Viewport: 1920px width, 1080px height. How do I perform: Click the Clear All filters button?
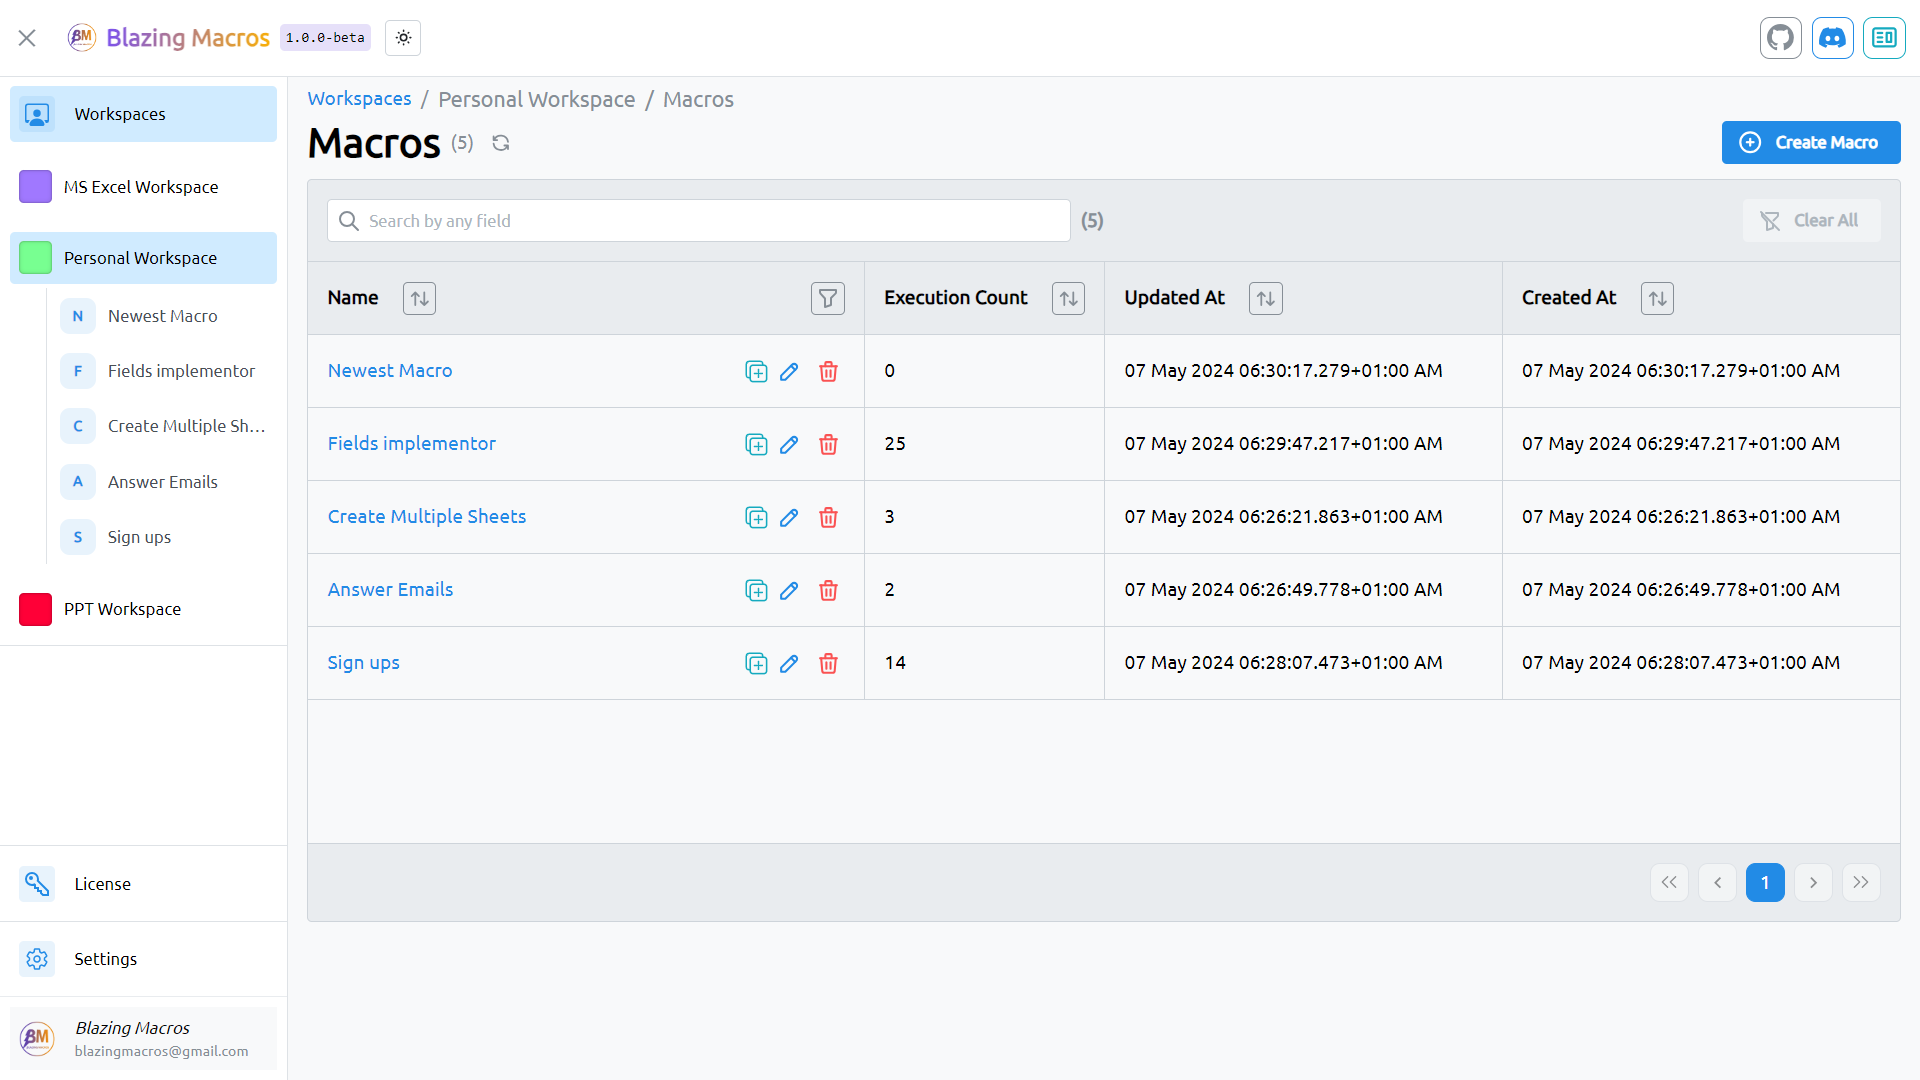(1811, 220)
